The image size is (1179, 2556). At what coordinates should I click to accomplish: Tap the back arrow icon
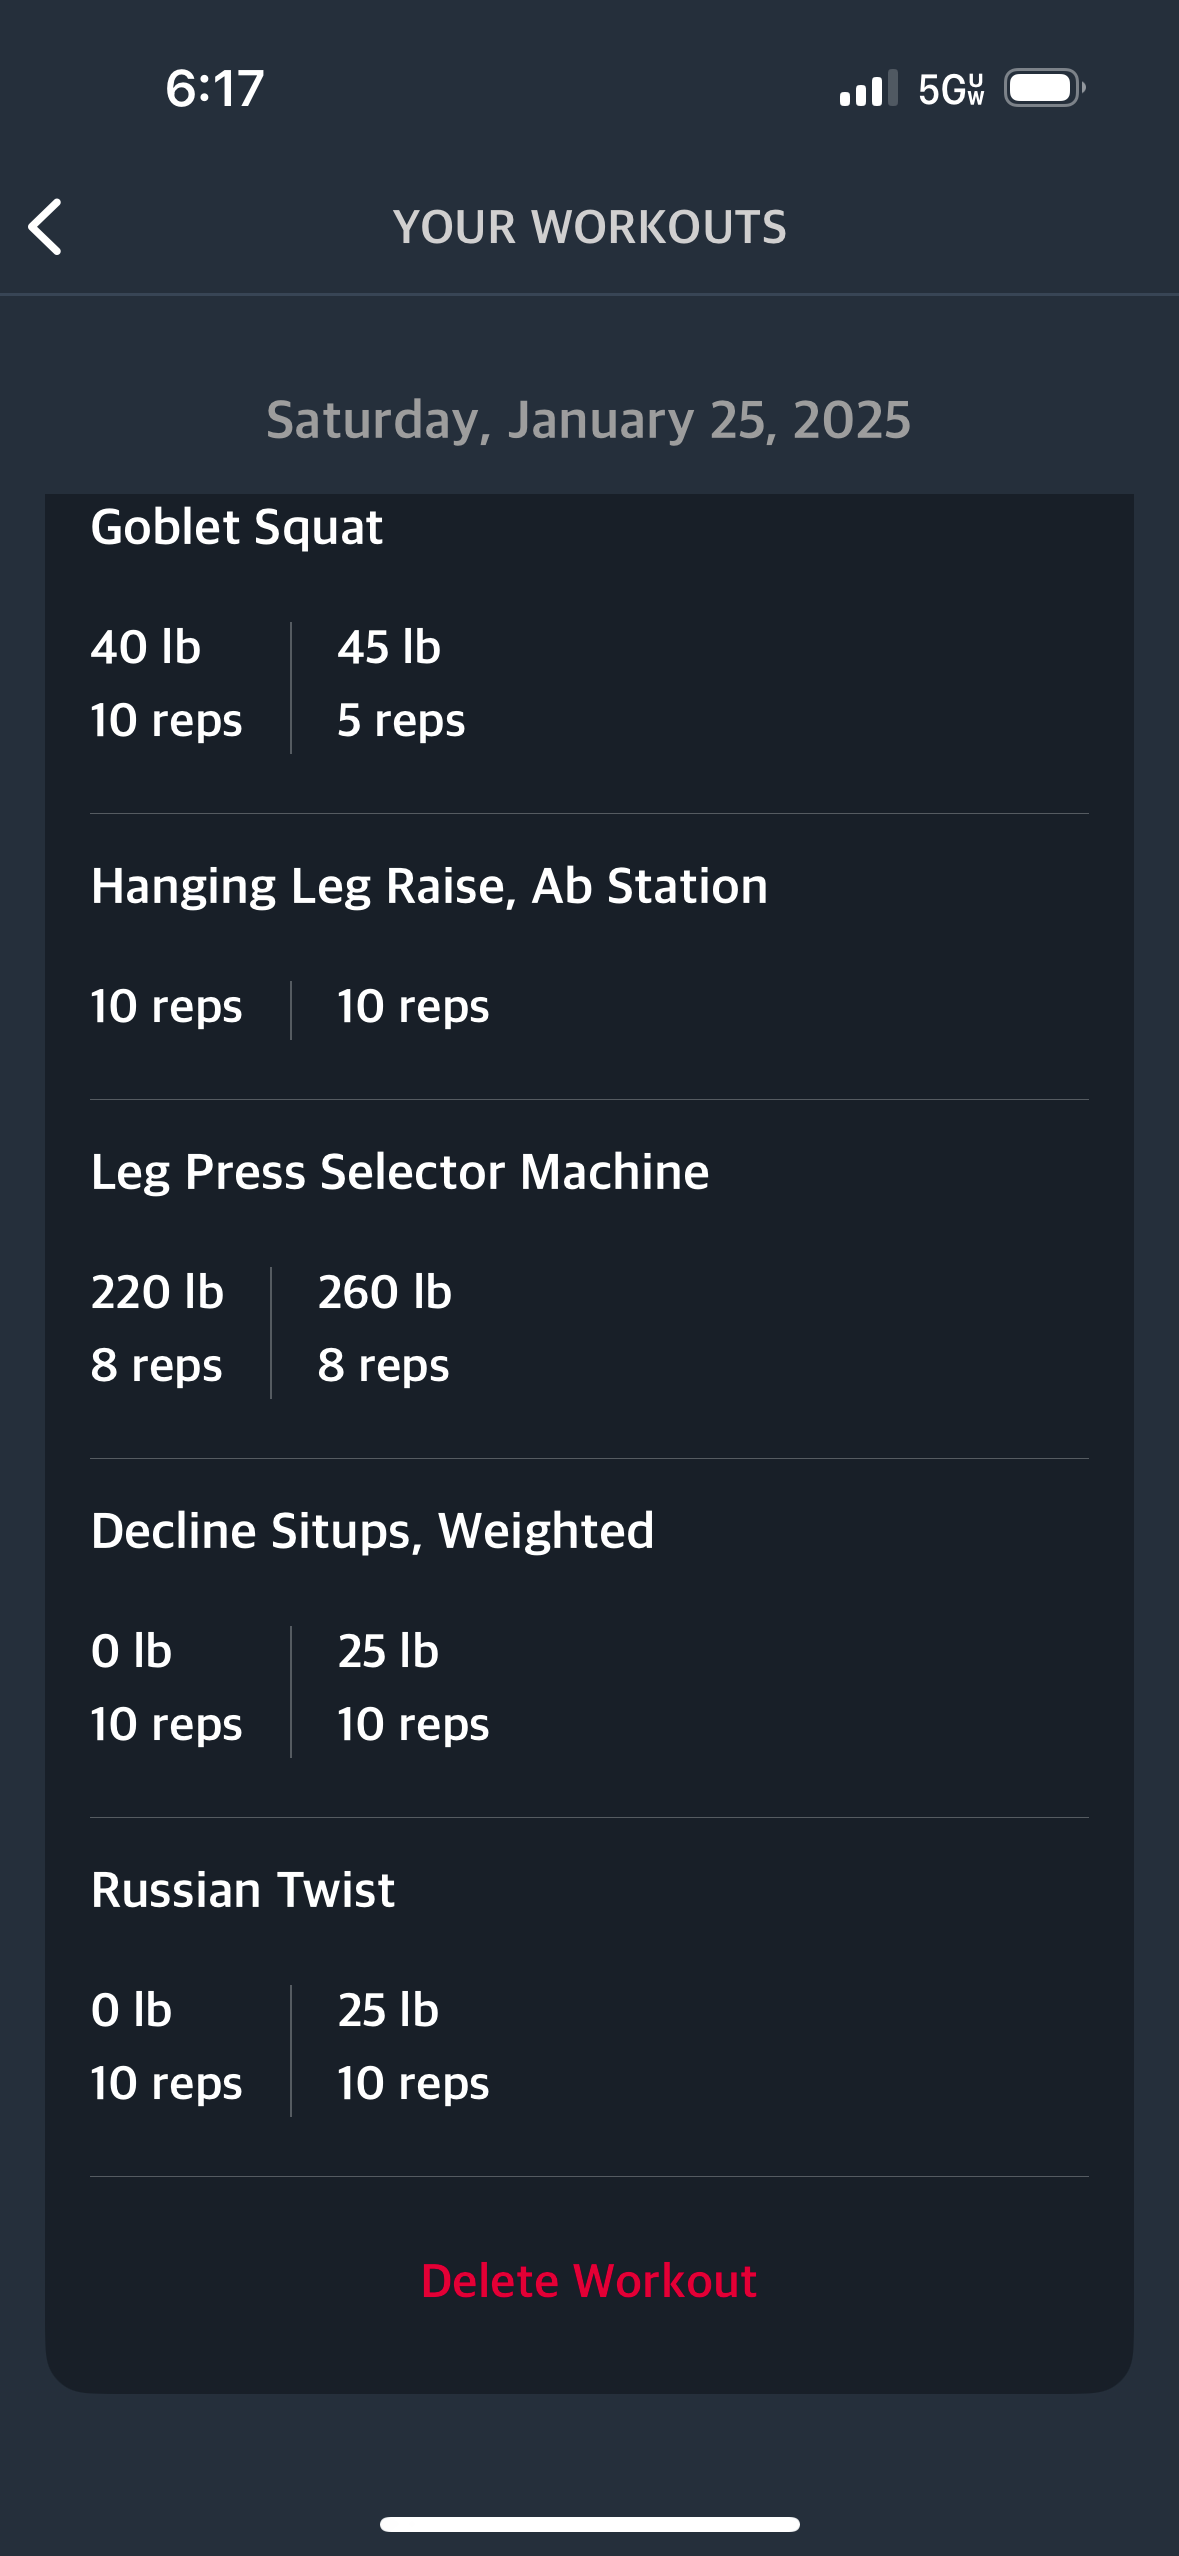point(45,227)
